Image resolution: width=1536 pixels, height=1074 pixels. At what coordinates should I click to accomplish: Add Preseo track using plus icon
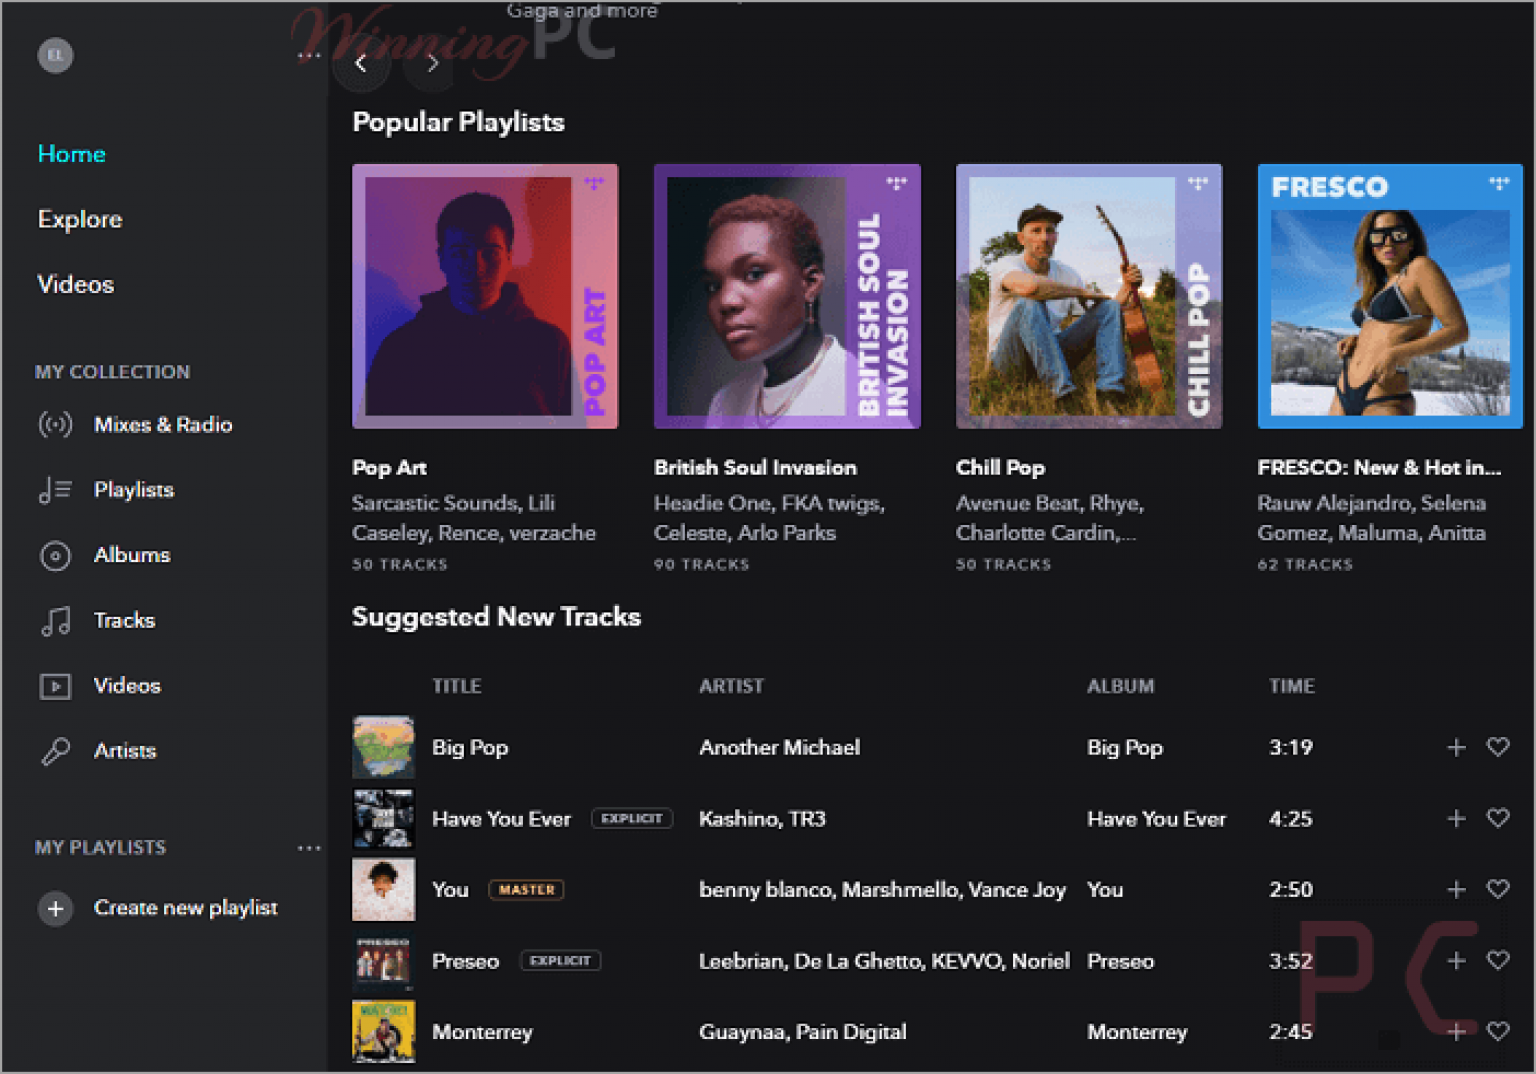[x=1456, y=960]
